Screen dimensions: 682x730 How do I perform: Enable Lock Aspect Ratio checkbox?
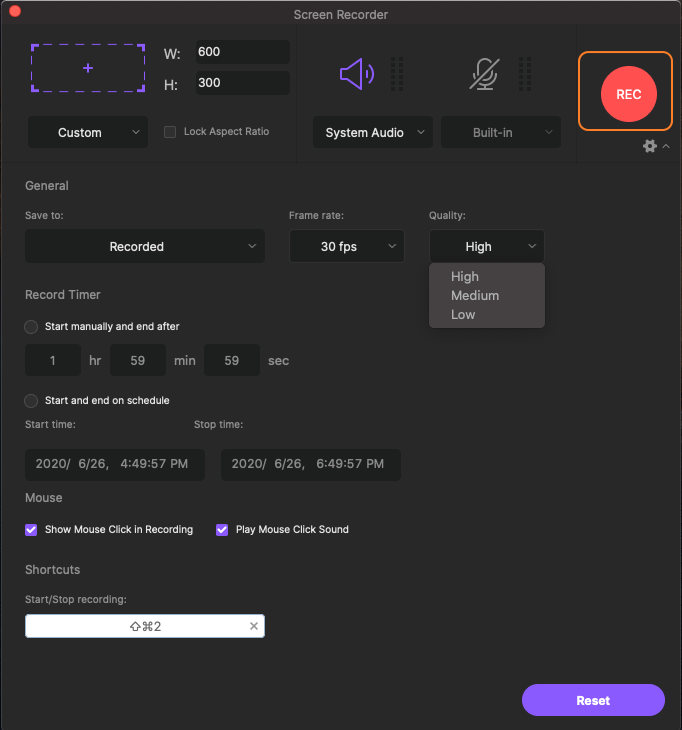tap(170, 132)
